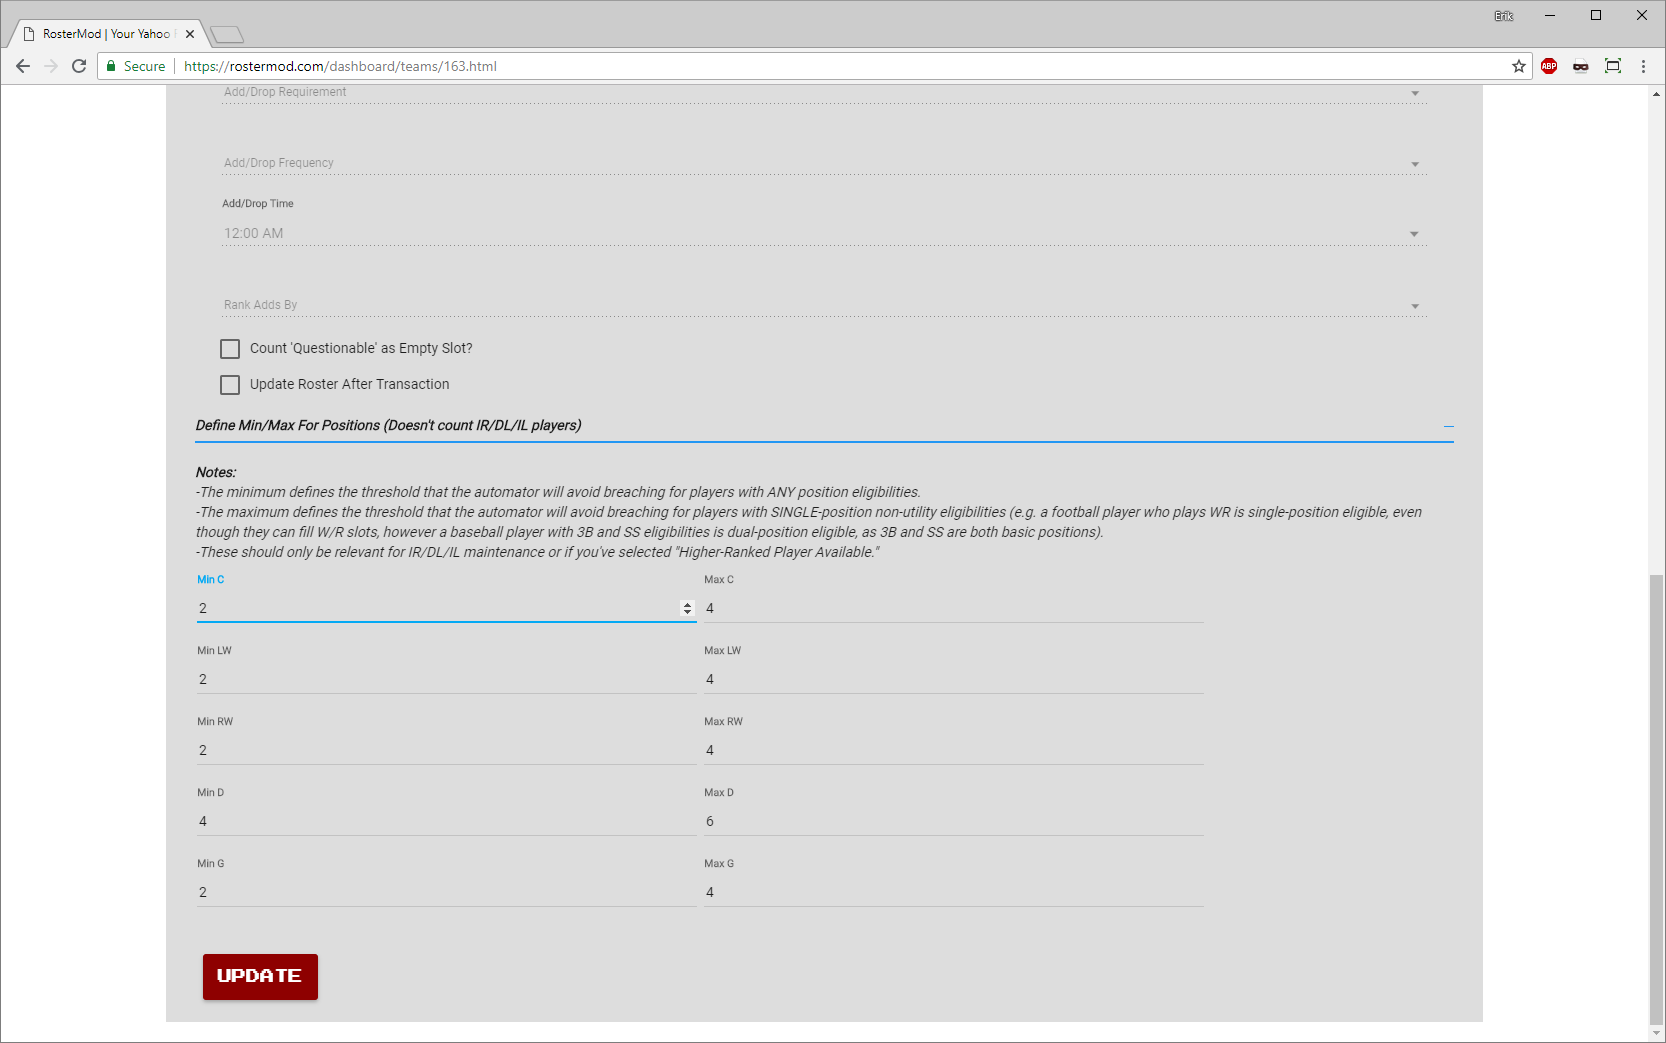The image size is (1666, 1043).
Task: Focus the Max C input field
Action: pos(954,608)
